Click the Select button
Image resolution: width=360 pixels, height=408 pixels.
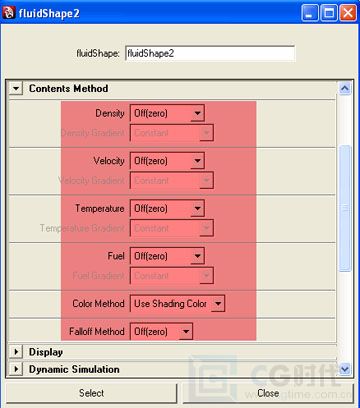[91, 393]
